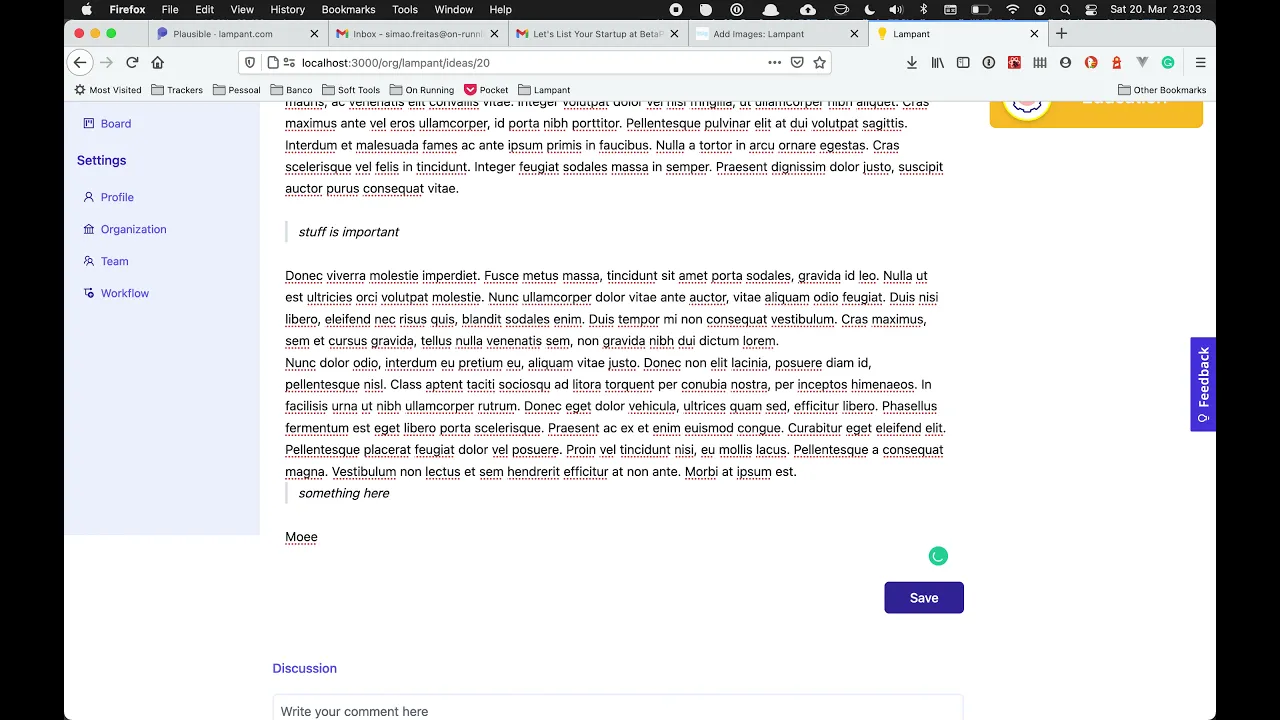Open the macOS Wi-Fi status menu
Screen dimensions: 1280x720
coord(1013,9)
